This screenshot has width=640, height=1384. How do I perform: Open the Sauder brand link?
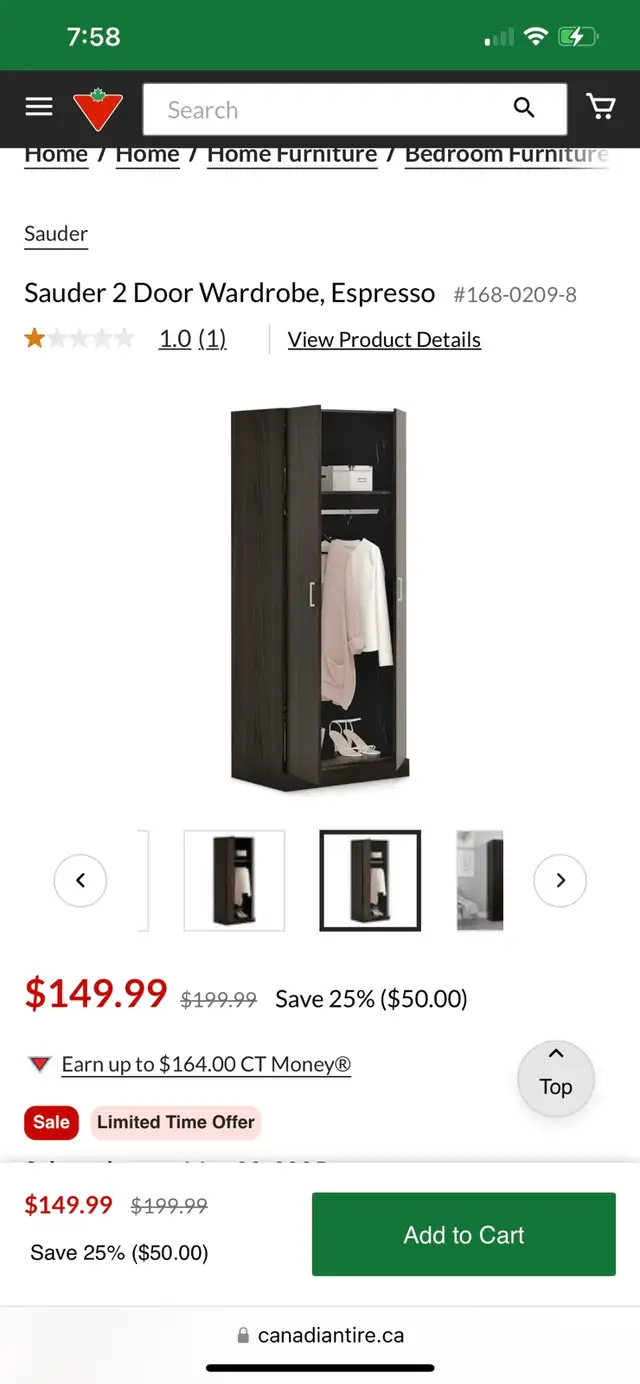coord(56,234)
